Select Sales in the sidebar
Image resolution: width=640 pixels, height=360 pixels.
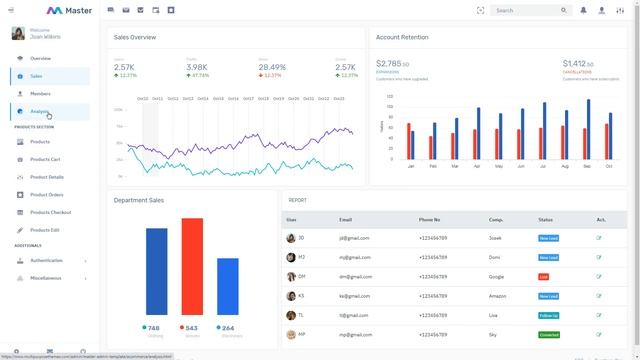click(50, 76)
